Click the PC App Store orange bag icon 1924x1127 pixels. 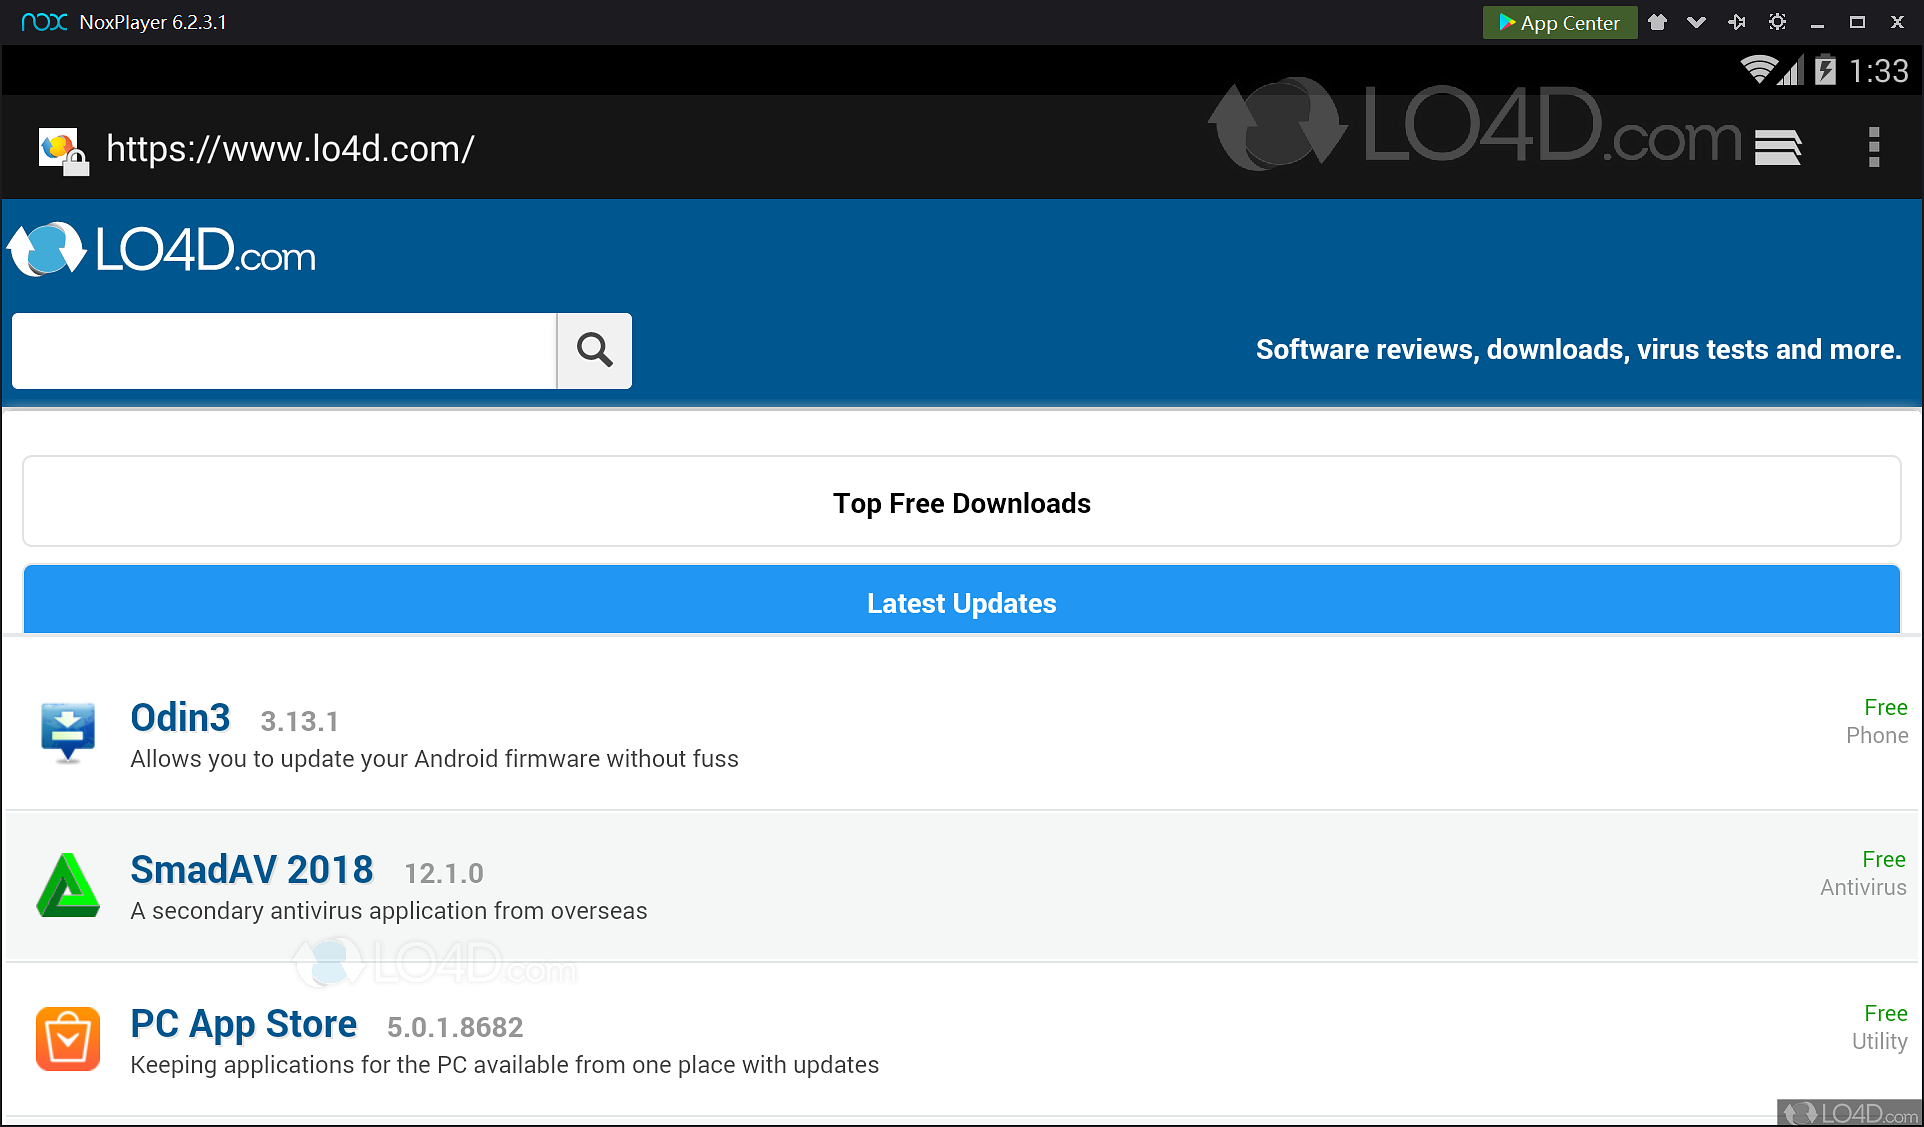click(68, 1039)
